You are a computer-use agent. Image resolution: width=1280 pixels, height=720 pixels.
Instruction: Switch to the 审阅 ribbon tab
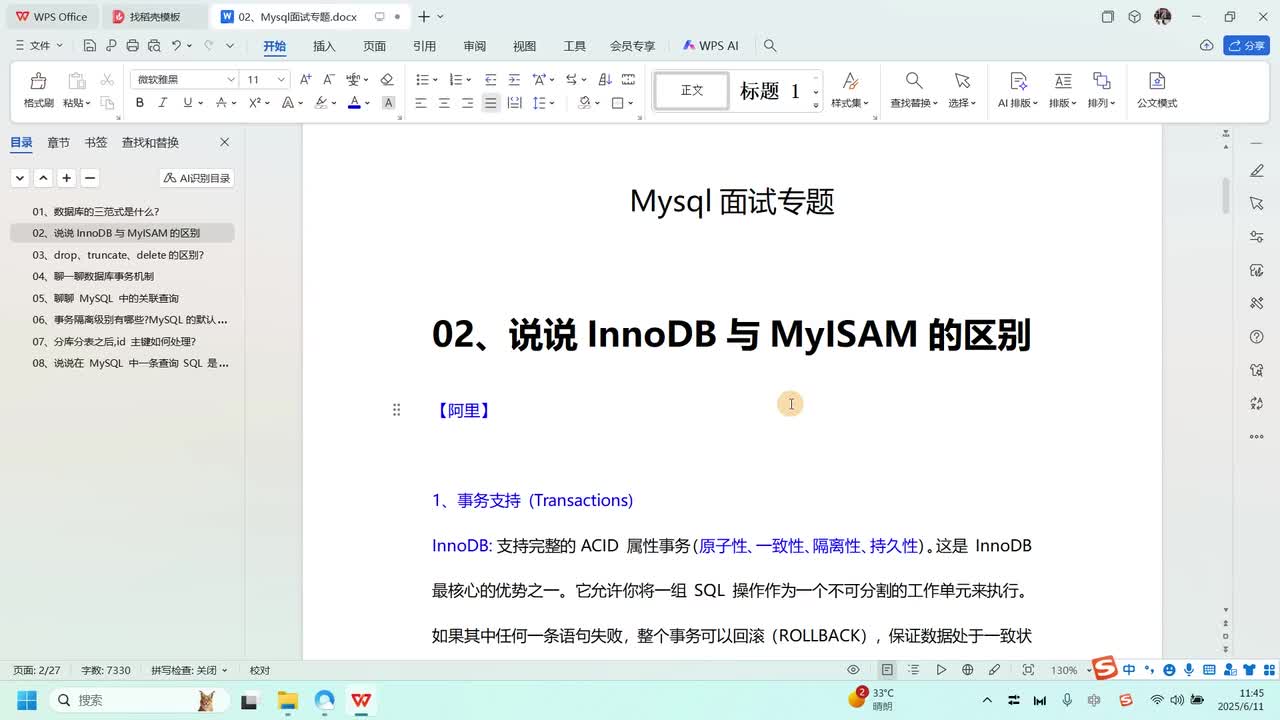click(x=474, y=46)
